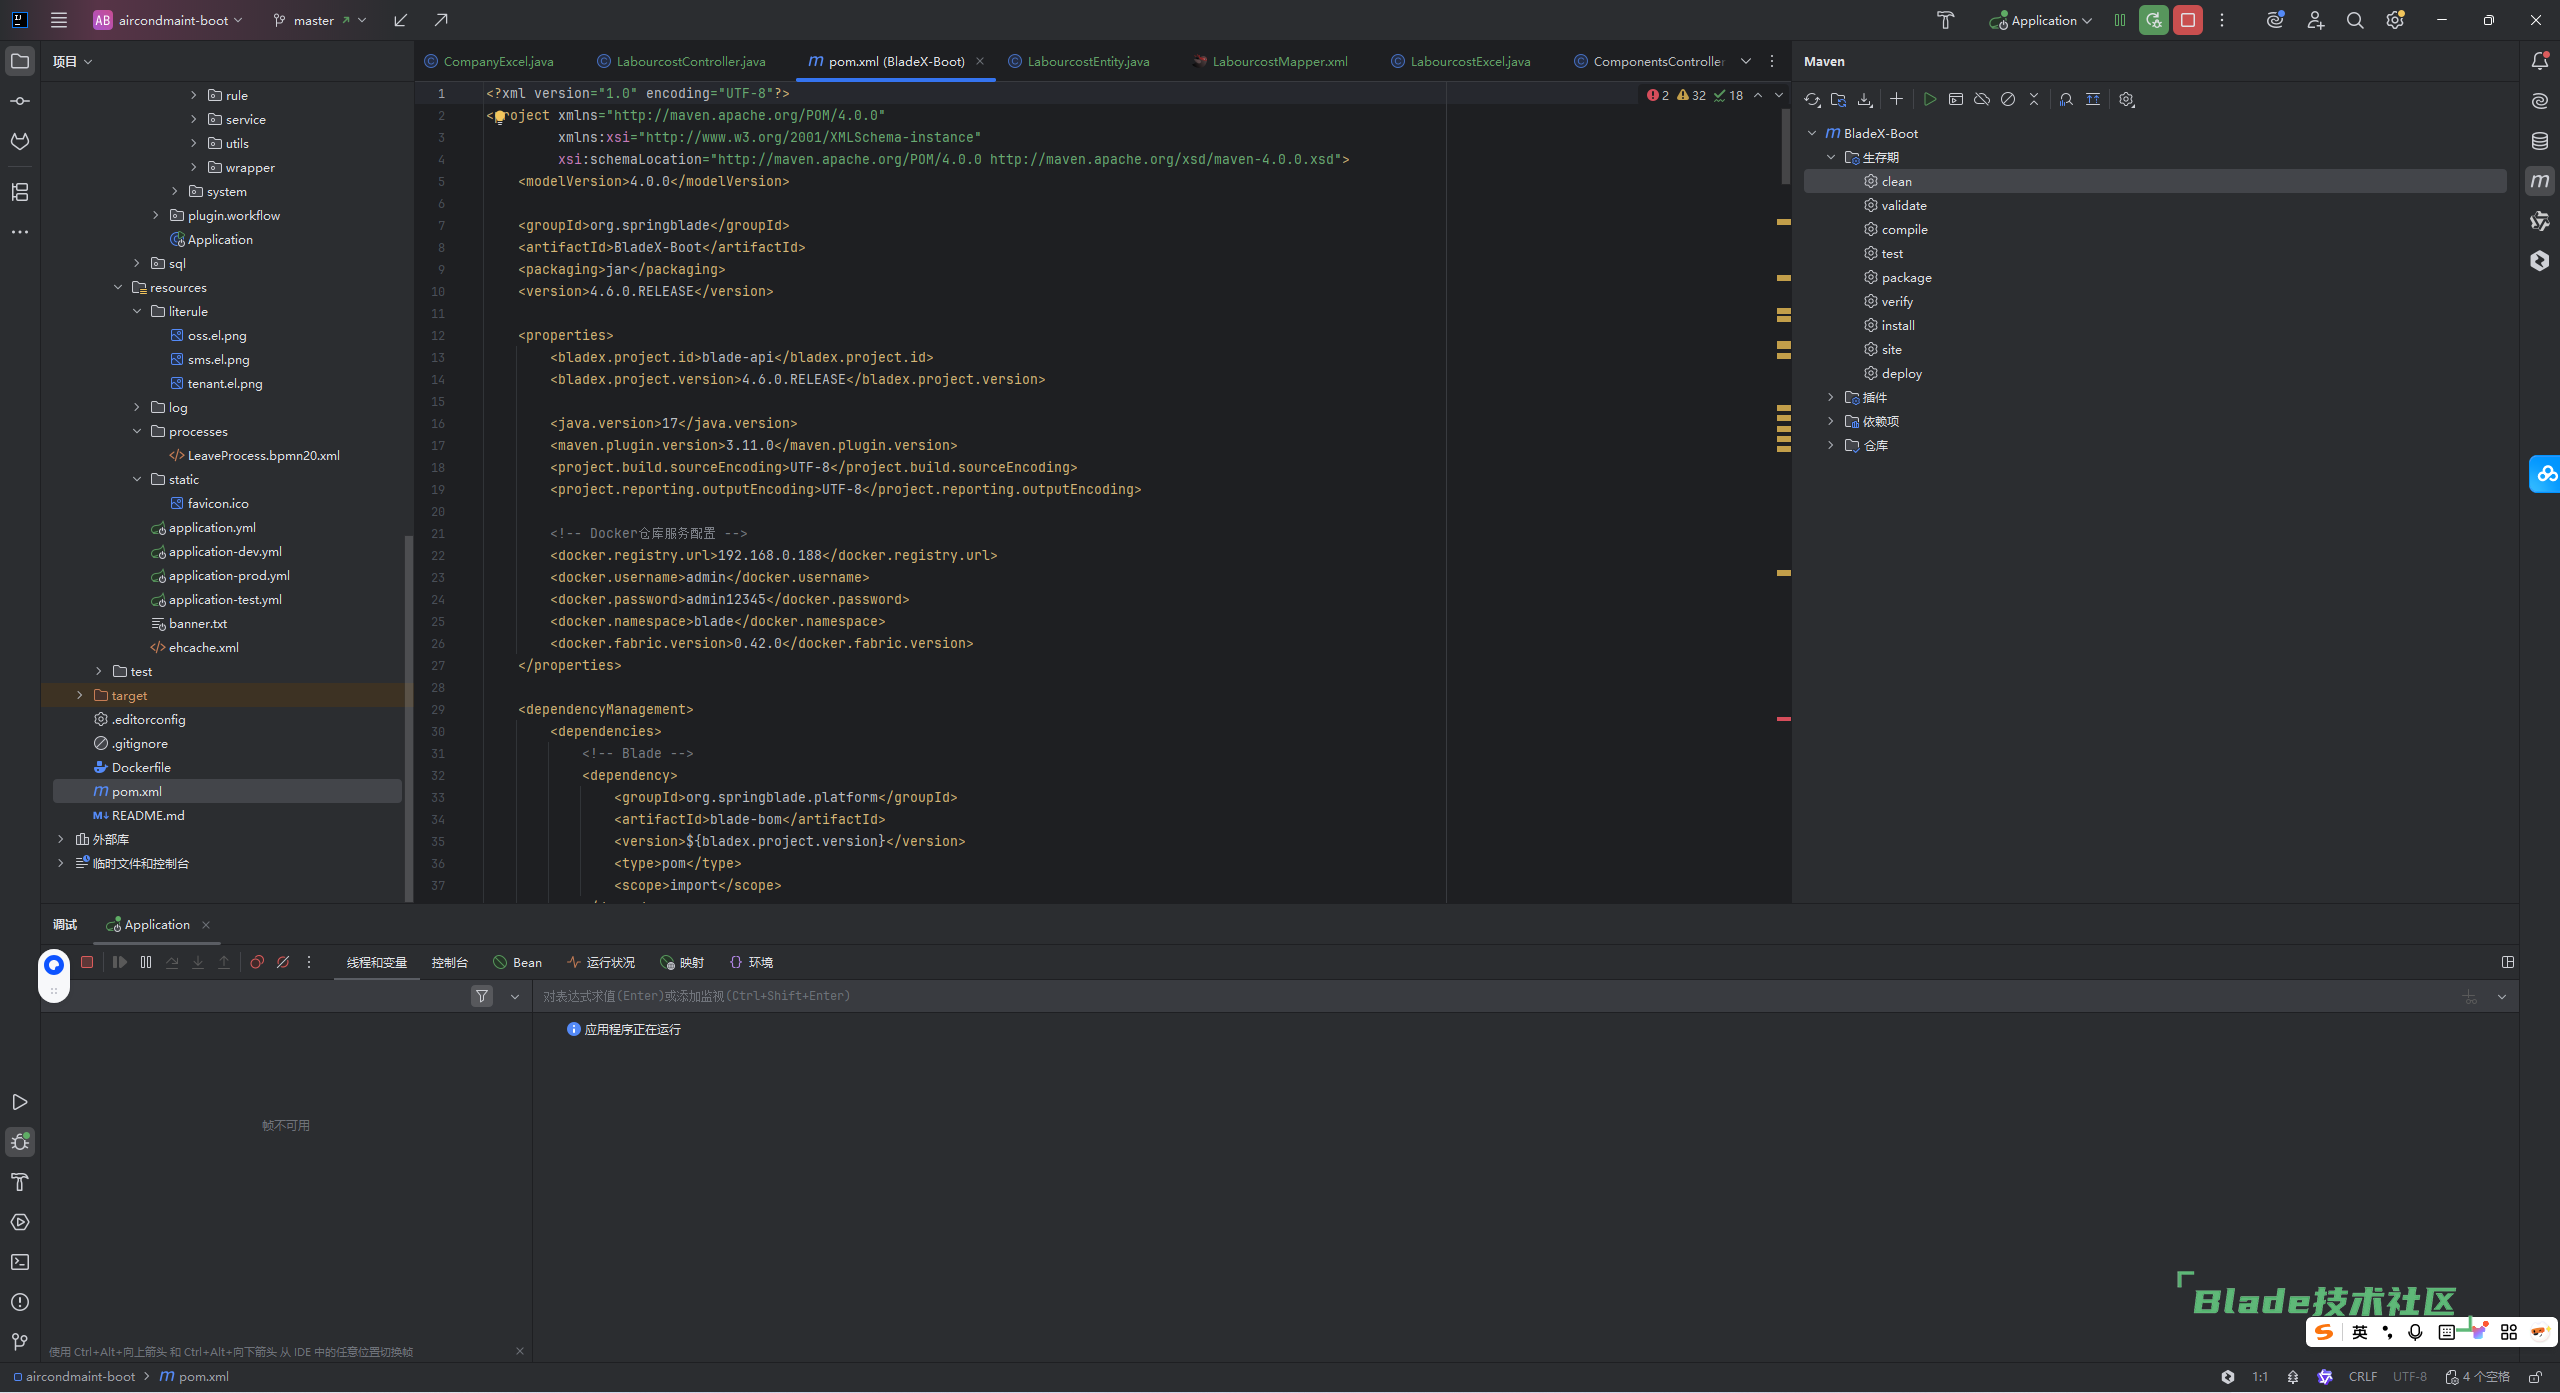The image size is (2560, 1393).
Task: Open the 运行状况 health tab
Action: 601,962
